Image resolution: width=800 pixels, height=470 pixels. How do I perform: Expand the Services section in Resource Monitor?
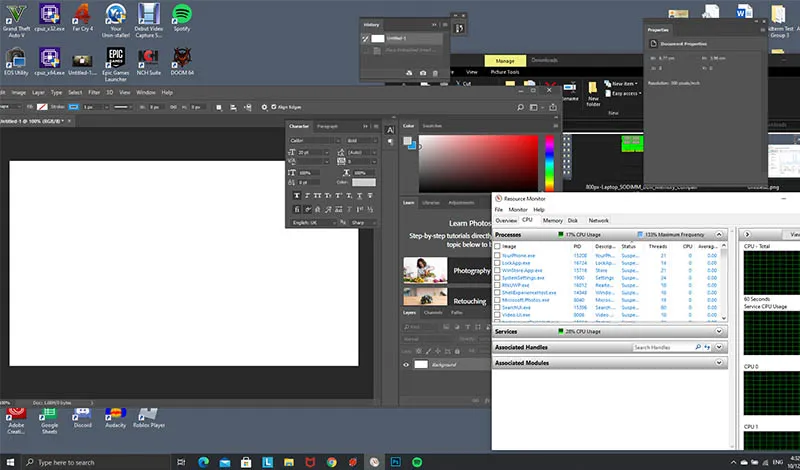click(x=721, y=331)
